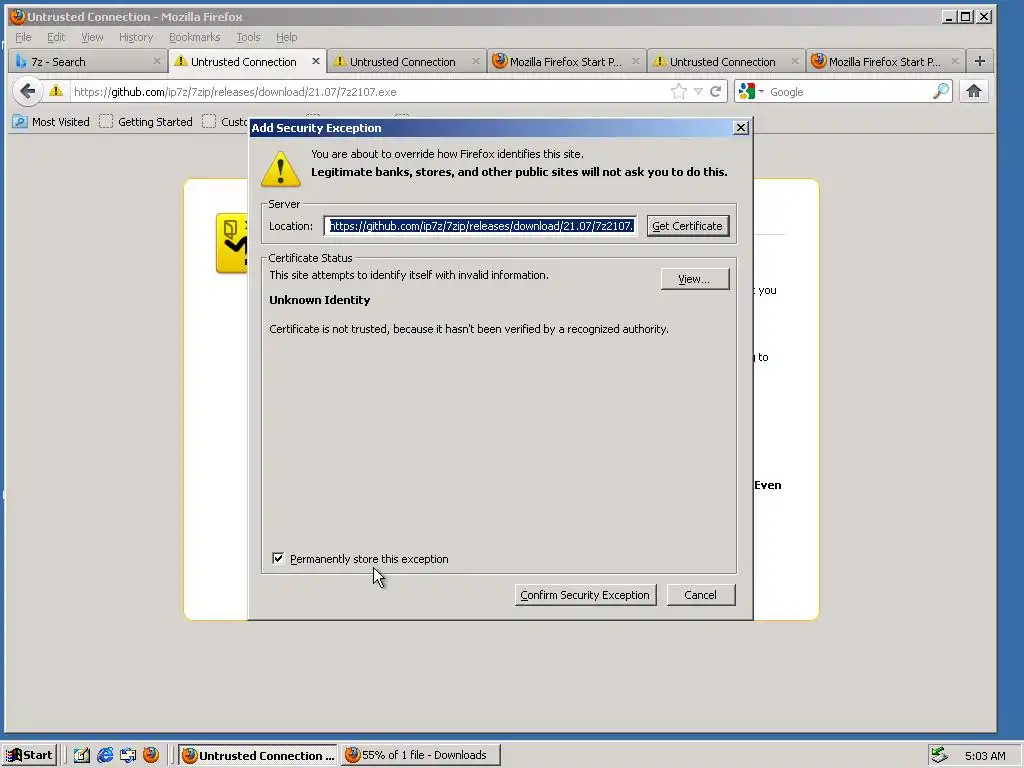Select the Untrusted Connection taskbar button
This screenshot has width=1024, height=768.
point(258,755)
